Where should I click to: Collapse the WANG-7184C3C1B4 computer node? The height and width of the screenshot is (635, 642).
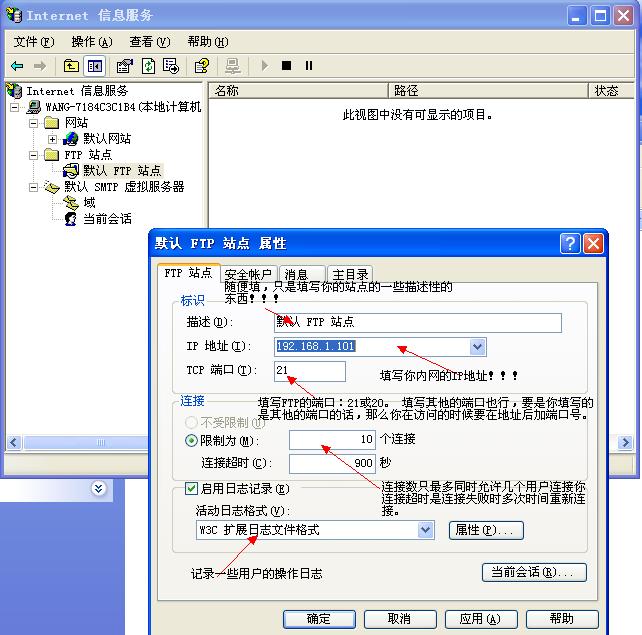tap(14, 107)
